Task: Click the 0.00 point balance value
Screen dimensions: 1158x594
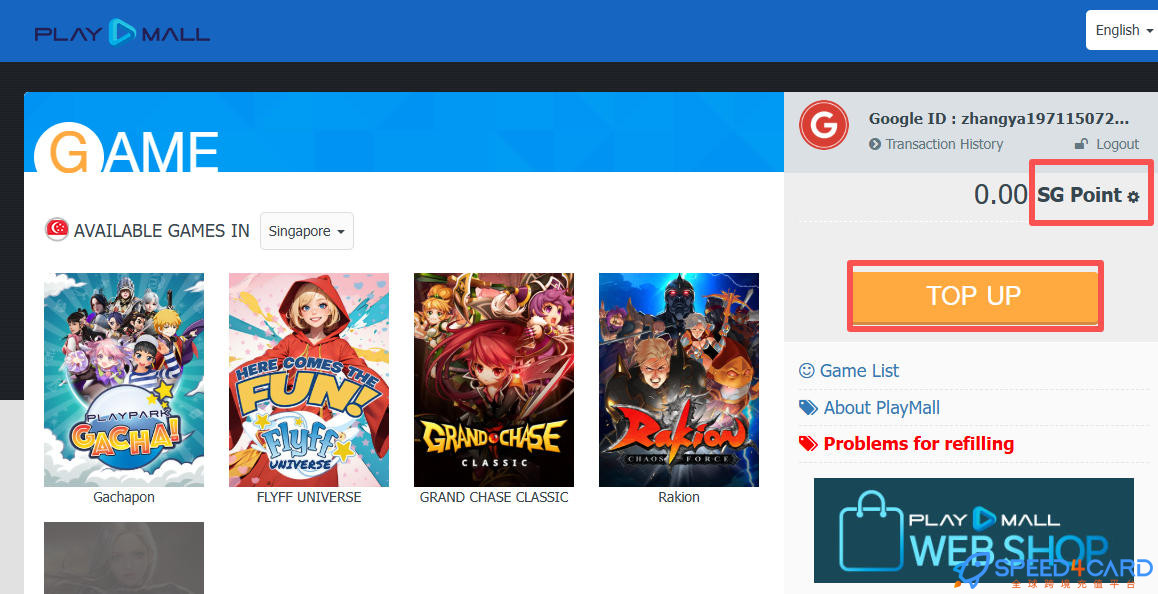Action: point(1000,195)
